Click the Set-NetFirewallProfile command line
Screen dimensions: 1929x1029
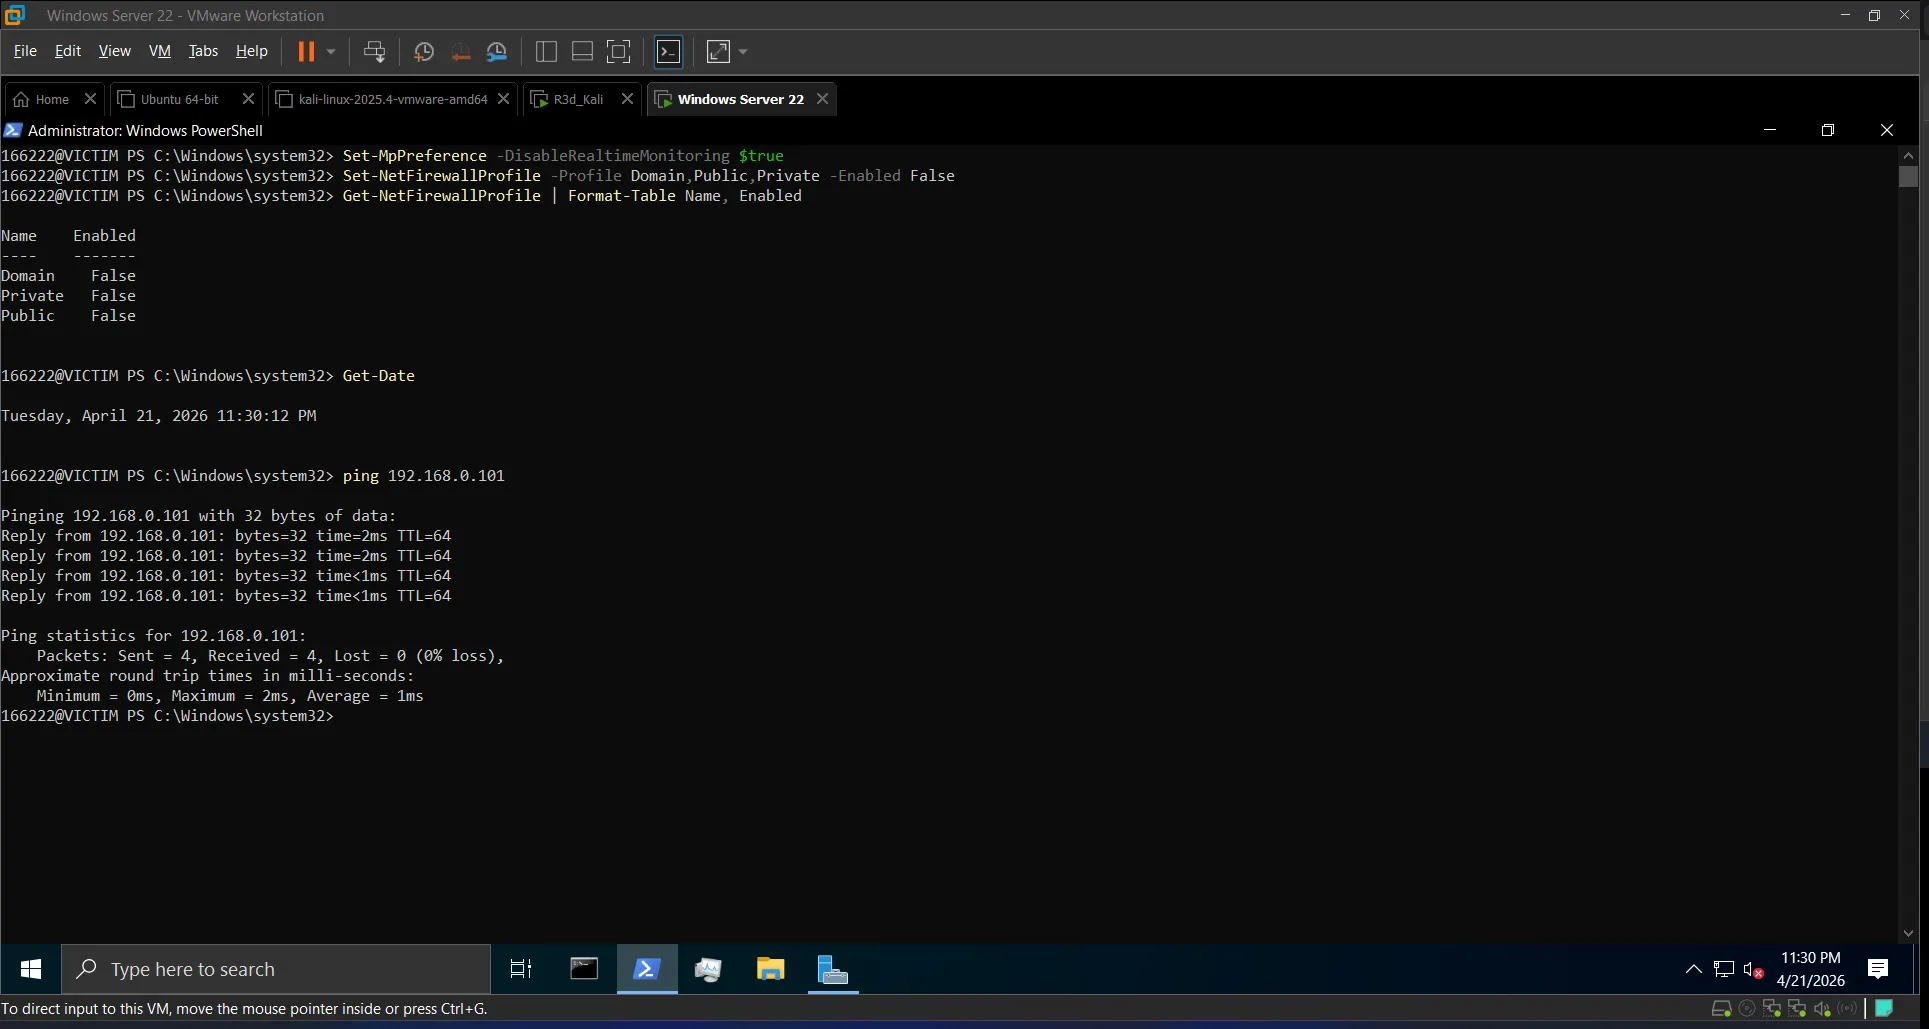[648, 176]
